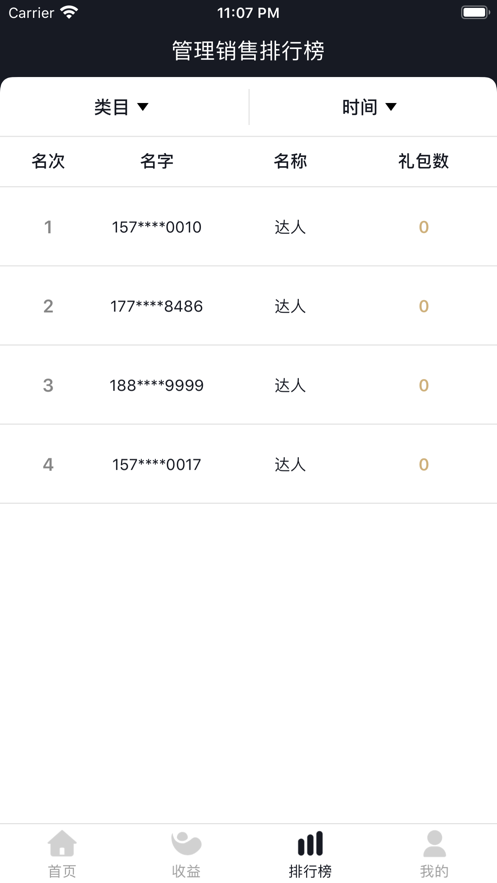Click the arrow beside 类目
The width and height of the screenshot is (497, 883).
point(143,107)
